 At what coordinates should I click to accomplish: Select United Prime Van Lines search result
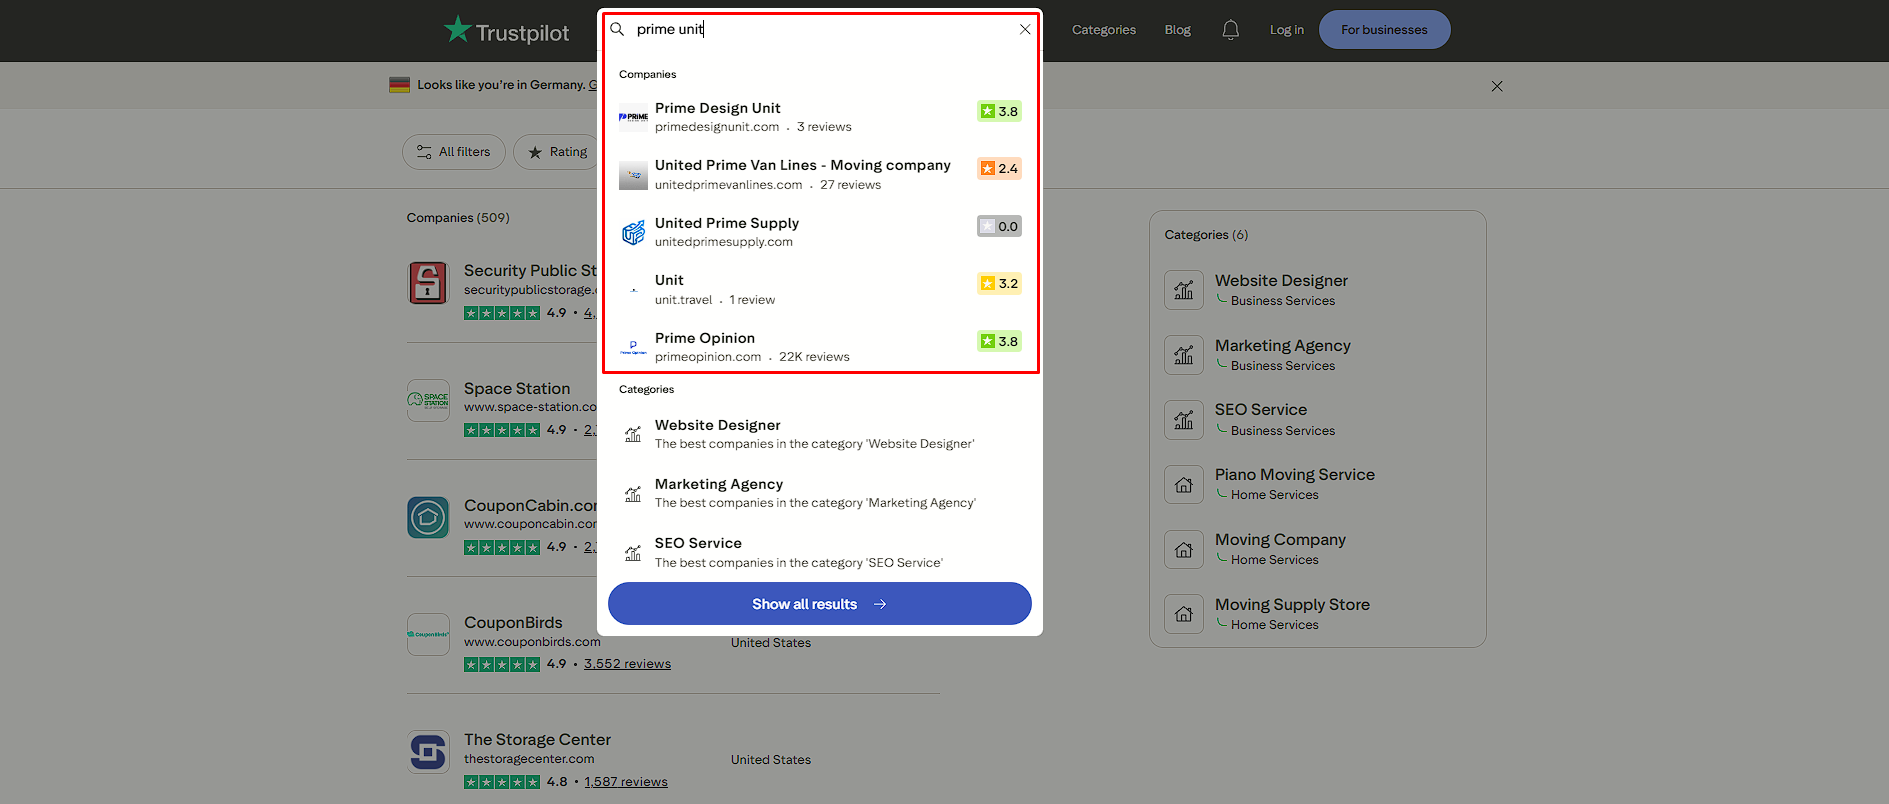pyautogui.click(x=820, y=174)
